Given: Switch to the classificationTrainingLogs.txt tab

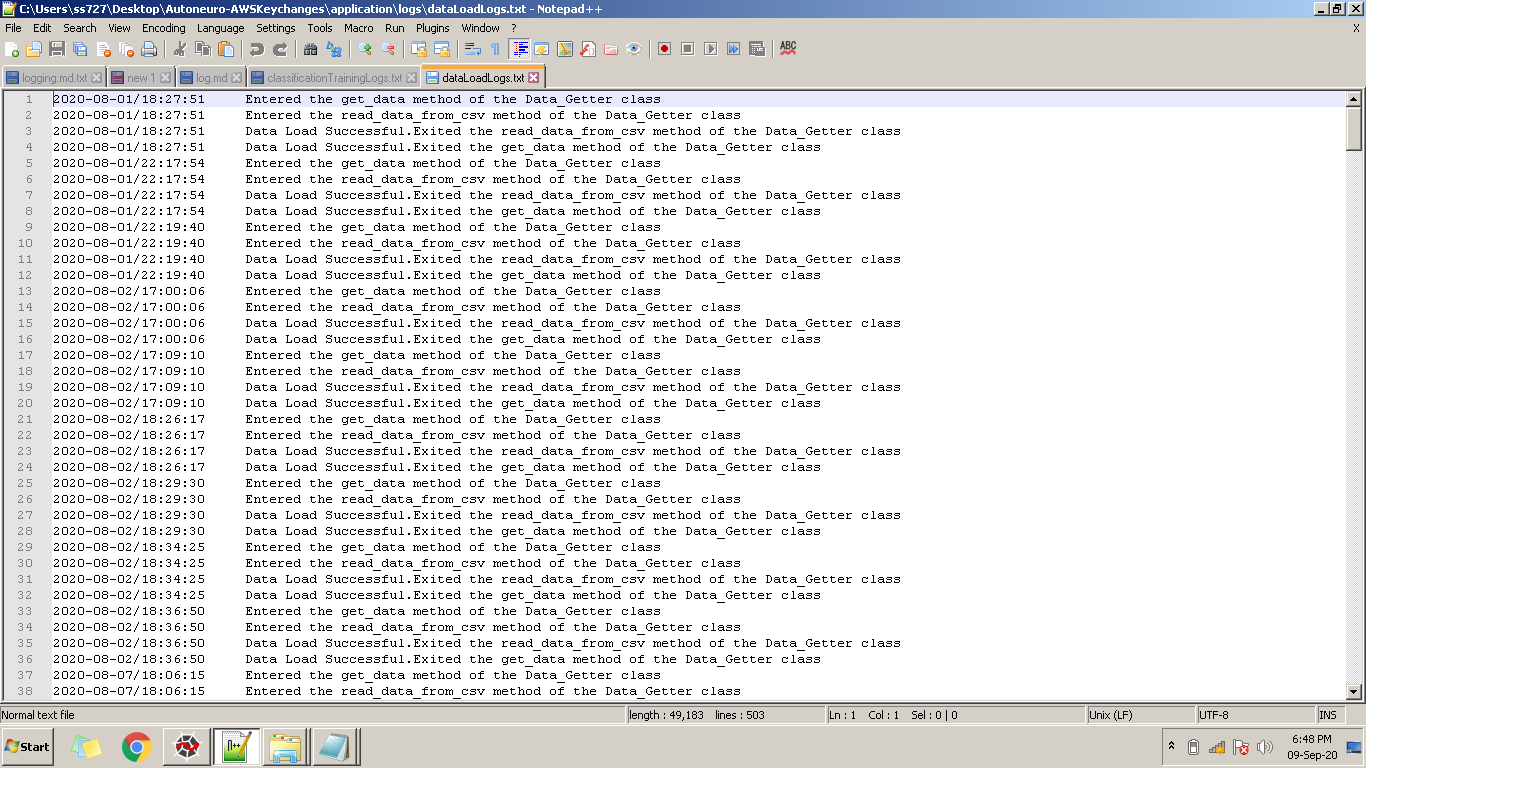Looking at the screenshot, I should pos(334,78).
